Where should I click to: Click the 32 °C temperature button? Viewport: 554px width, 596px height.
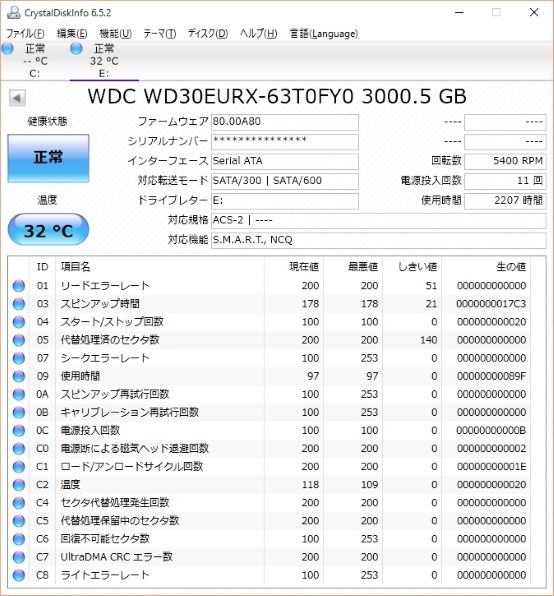[x=48, y=230]
